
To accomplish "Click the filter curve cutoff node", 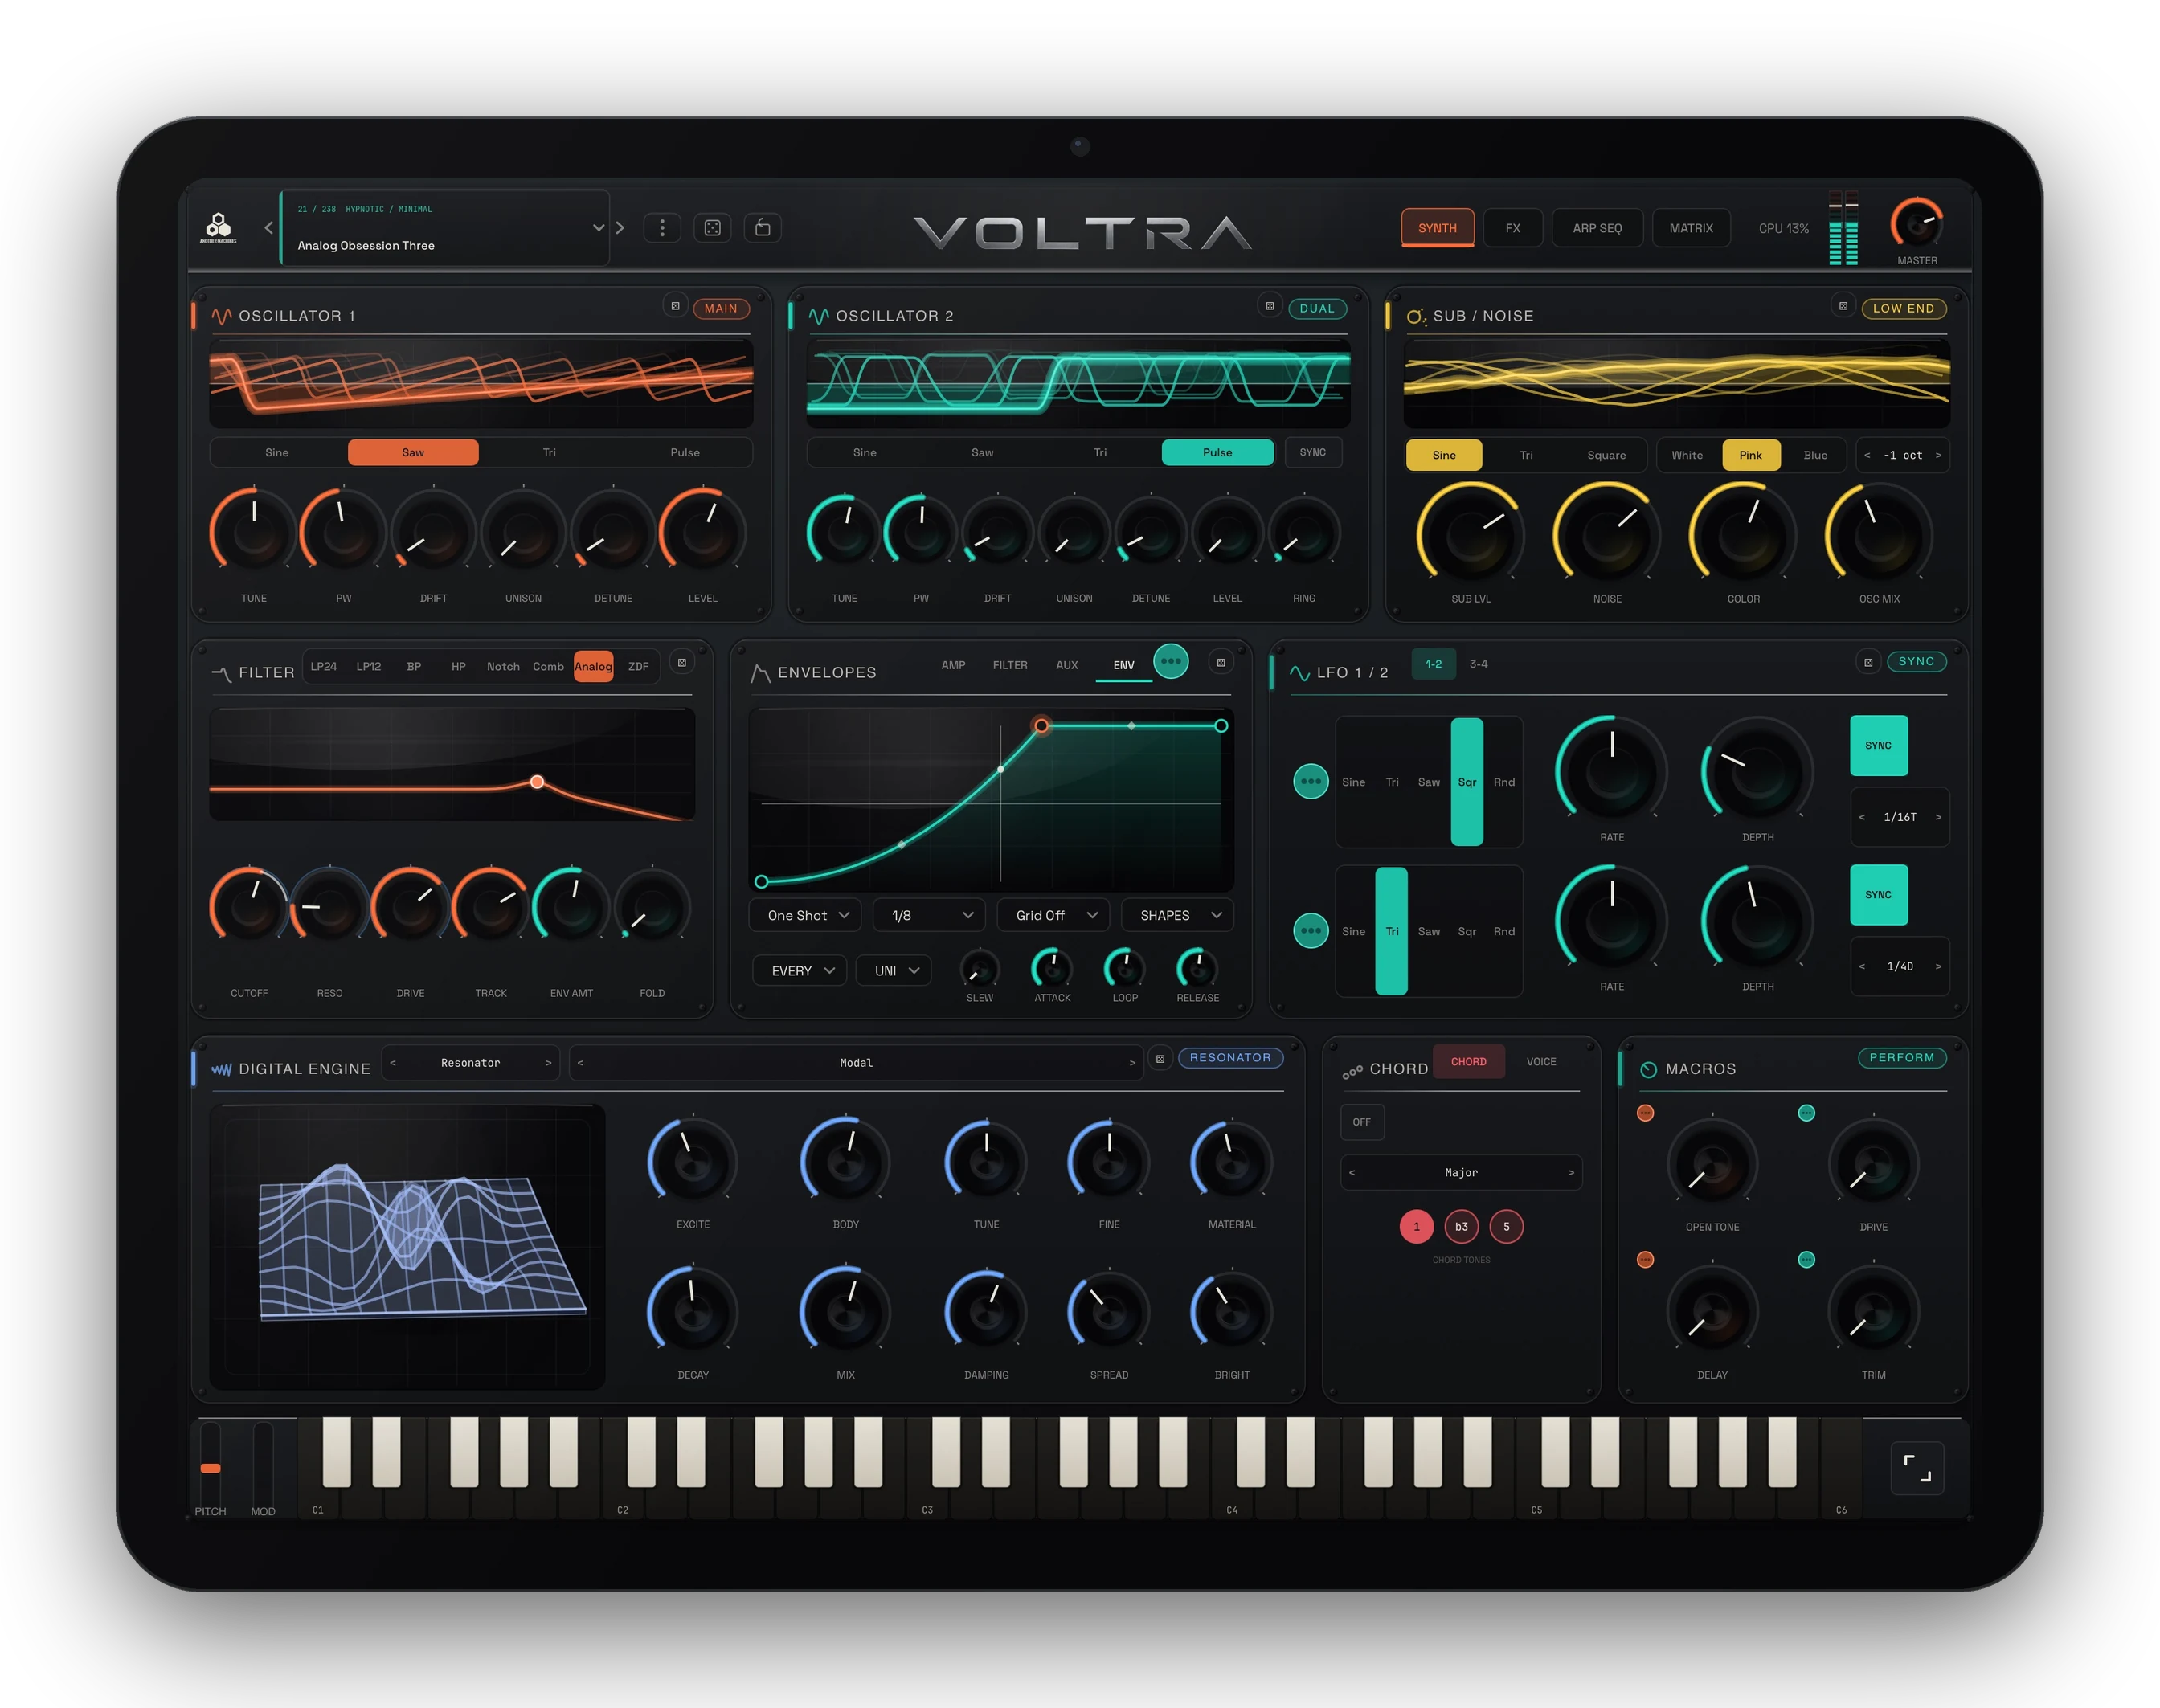I will point(537,782).
